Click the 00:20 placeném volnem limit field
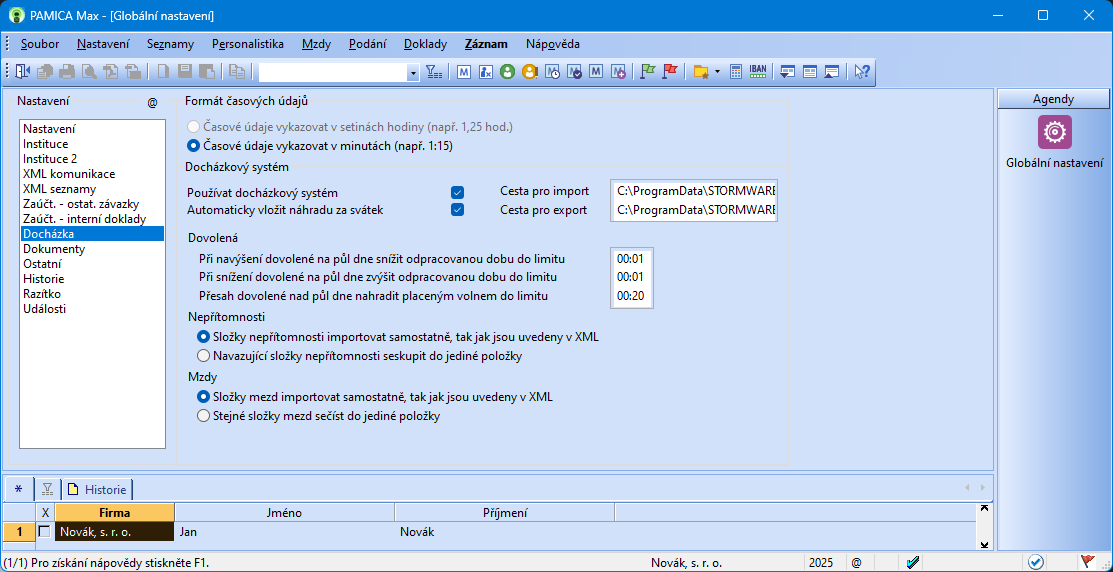The width and height of the screenshot is (1113, 572). coord(632,296)
